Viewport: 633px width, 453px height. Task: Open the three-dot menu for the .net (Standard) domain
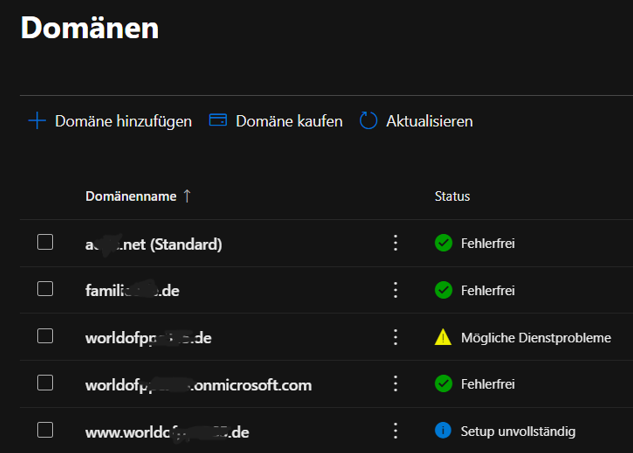(x=395, y=243)
